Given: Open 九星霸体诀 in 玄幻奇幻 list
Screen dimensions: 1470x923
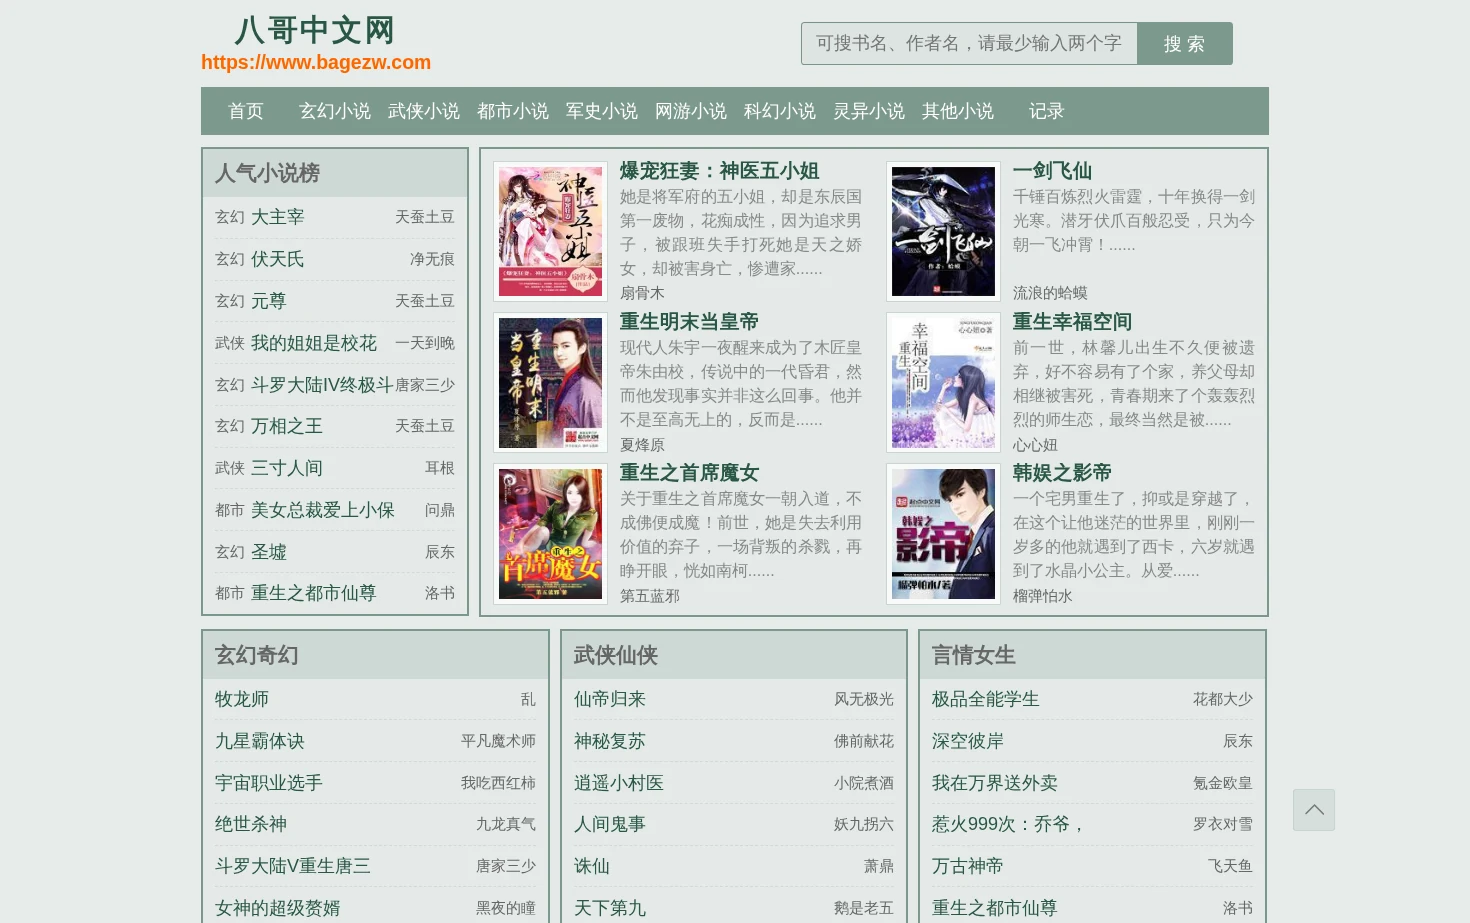Looking at the screenshot, I should (260, 741).
